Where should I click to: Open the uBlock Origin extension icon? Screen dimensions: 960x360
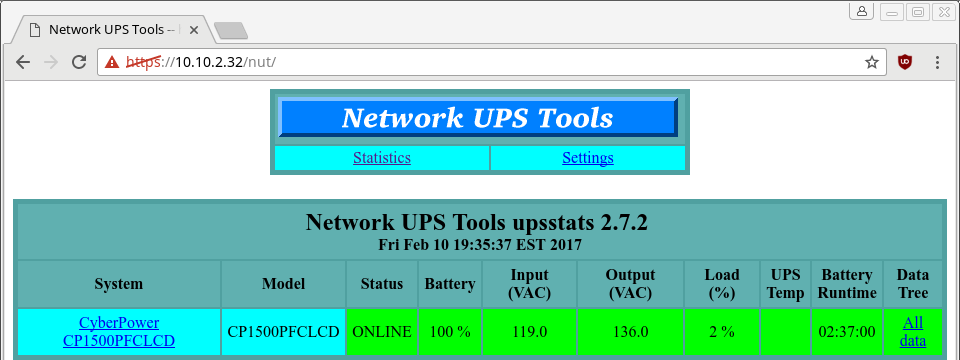(x=905, y=62)
